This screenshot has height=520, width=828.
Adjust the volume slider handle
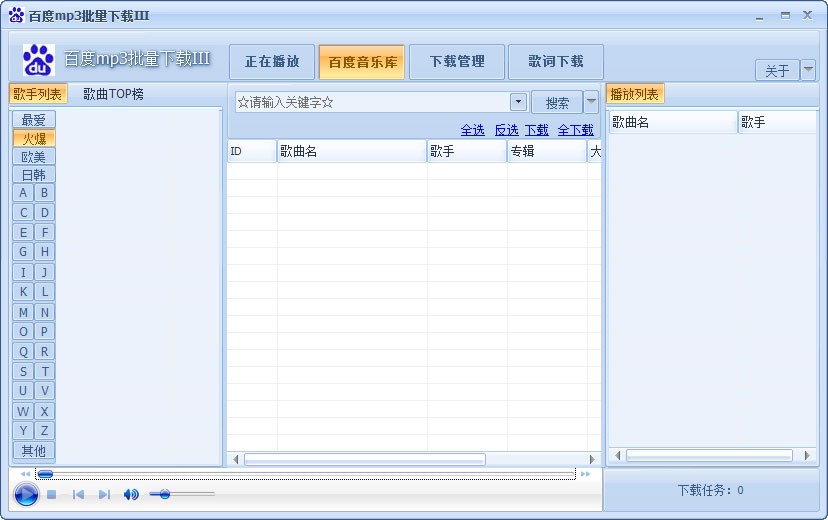click(x=164, y=494)
